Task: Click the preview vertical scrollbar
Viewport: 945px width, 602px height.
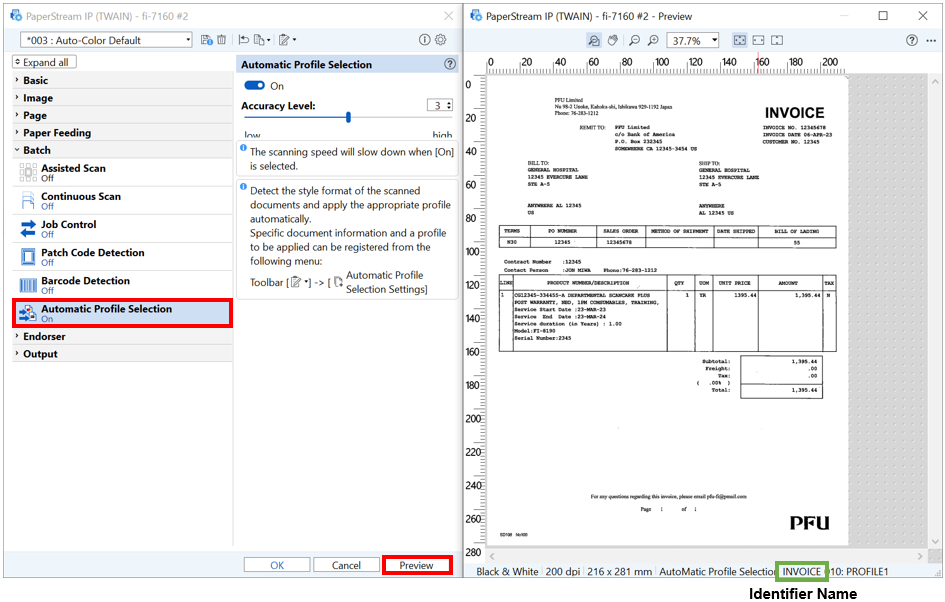Action: click(935, 310)
